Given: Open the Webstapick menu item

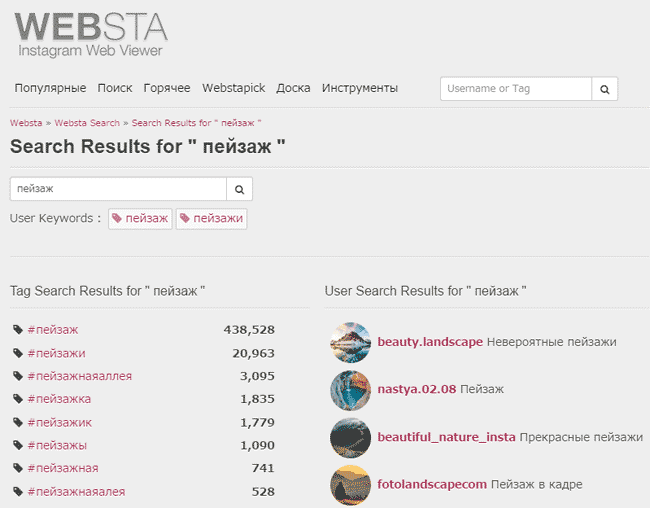Looking at the screenshot, I should click(233, 88).
